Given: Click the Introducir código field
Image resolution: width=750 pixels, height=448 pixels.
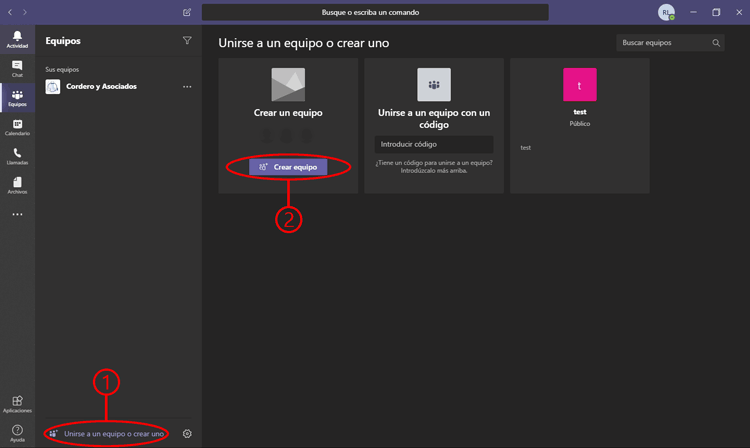Looking at the screenshot, I should (434, 144).
